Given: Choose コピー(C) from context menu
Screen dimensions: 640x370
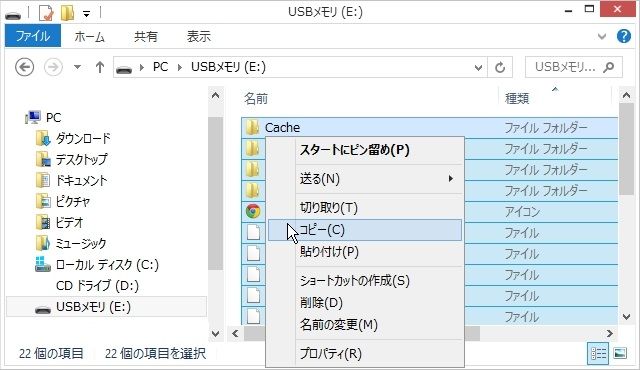Looking at the screenshot, I should 365,230.
